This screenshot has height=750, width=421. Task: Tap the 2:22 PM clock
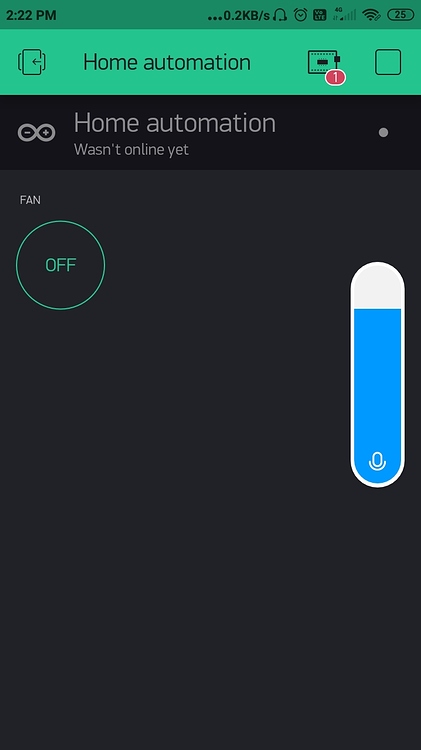(x=31, y=15)
